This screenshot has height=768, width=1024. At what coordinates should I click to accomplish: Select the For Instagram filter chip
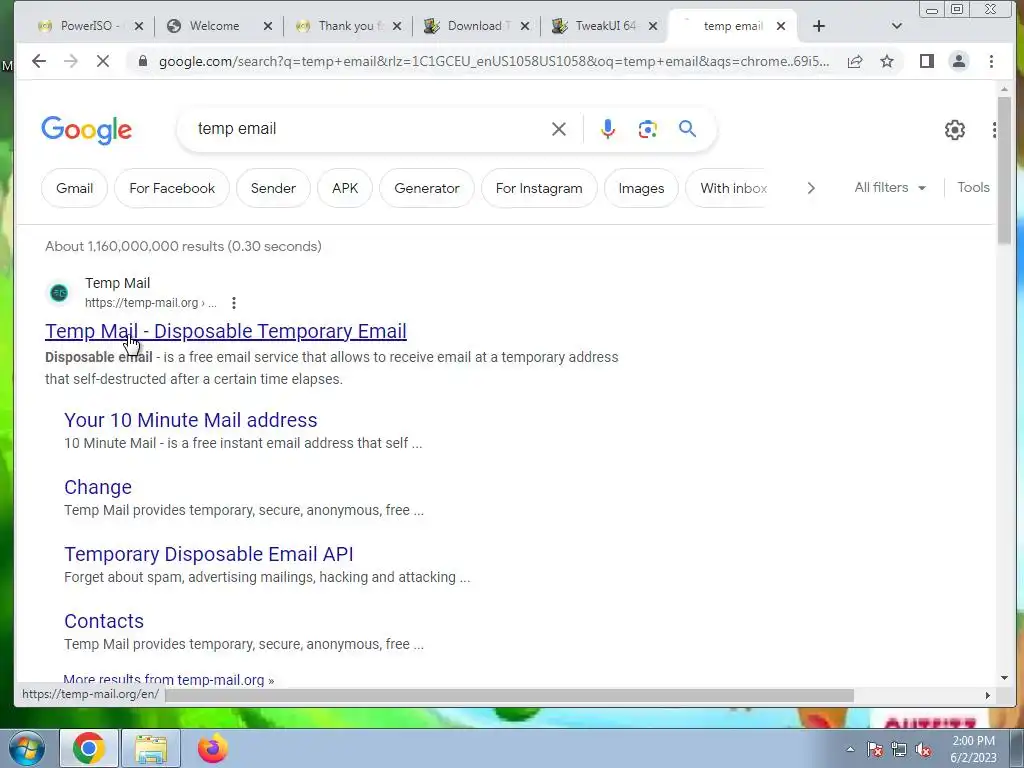(x=539, y=188)
